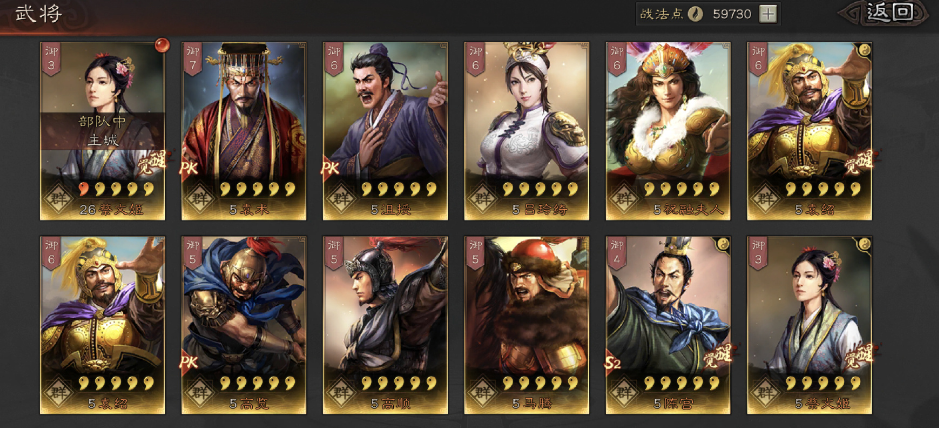Open the 高览 general card
Screen dimensions: 939x428
[244, 325]
